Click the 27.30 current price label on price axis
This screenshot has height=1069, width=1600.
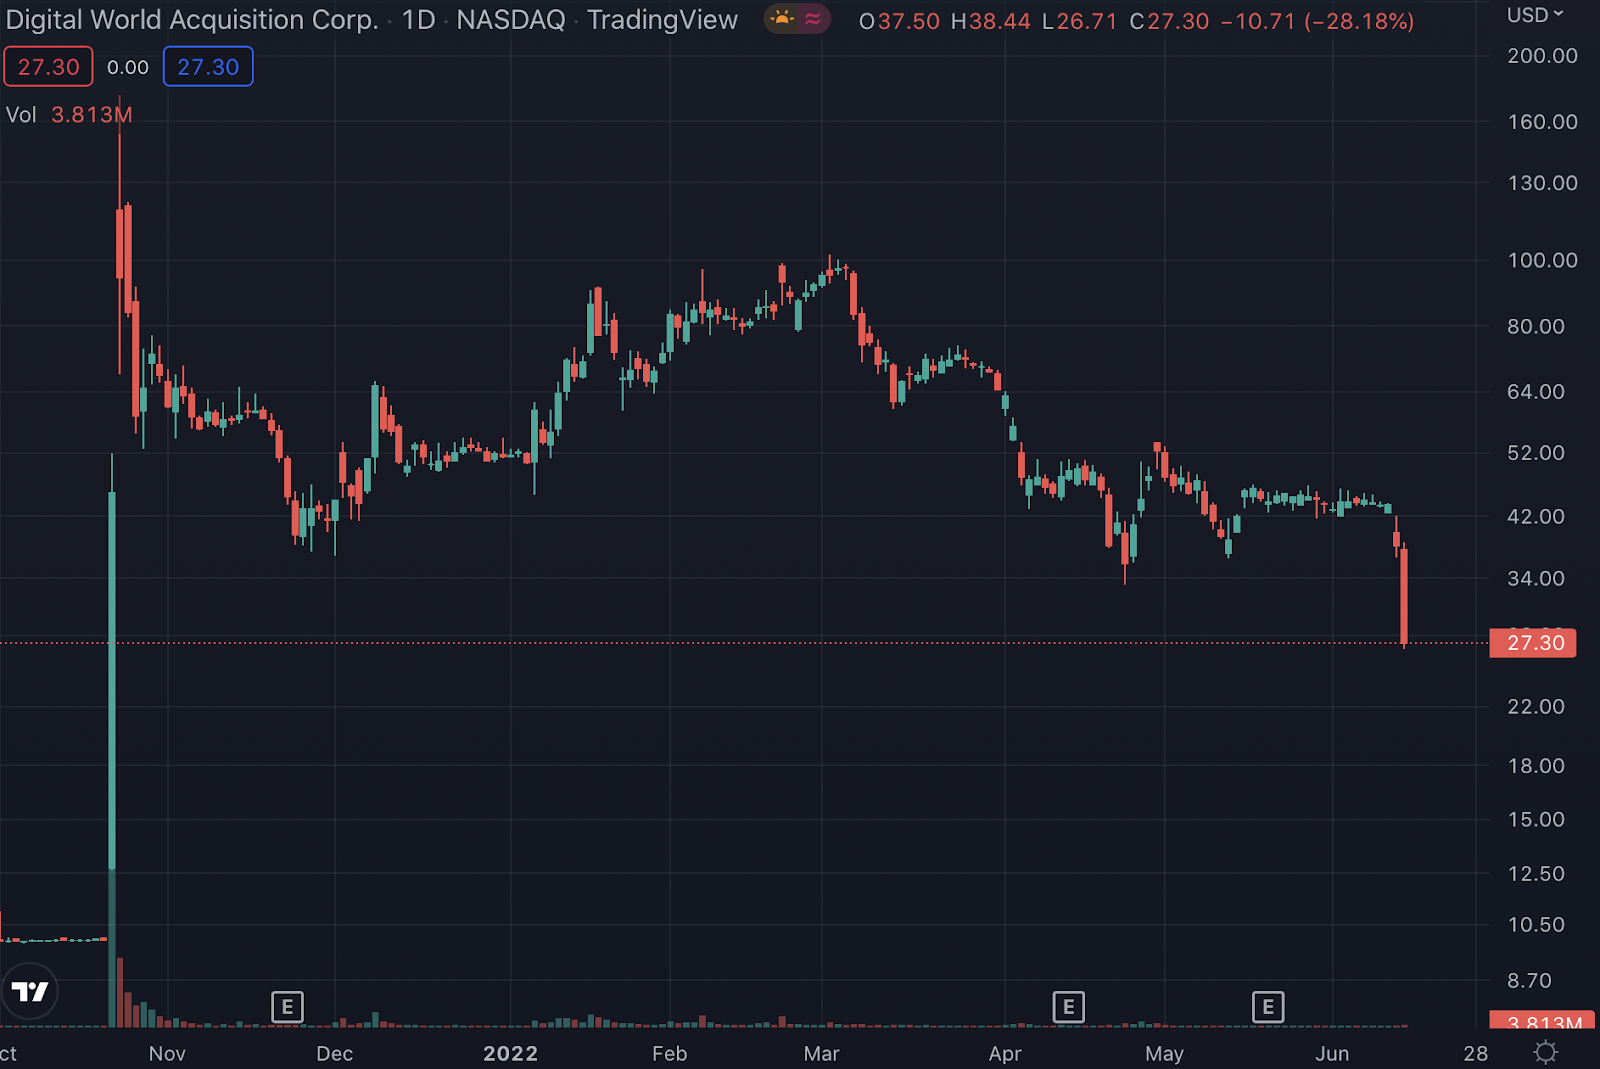(x=1532, y=643)
